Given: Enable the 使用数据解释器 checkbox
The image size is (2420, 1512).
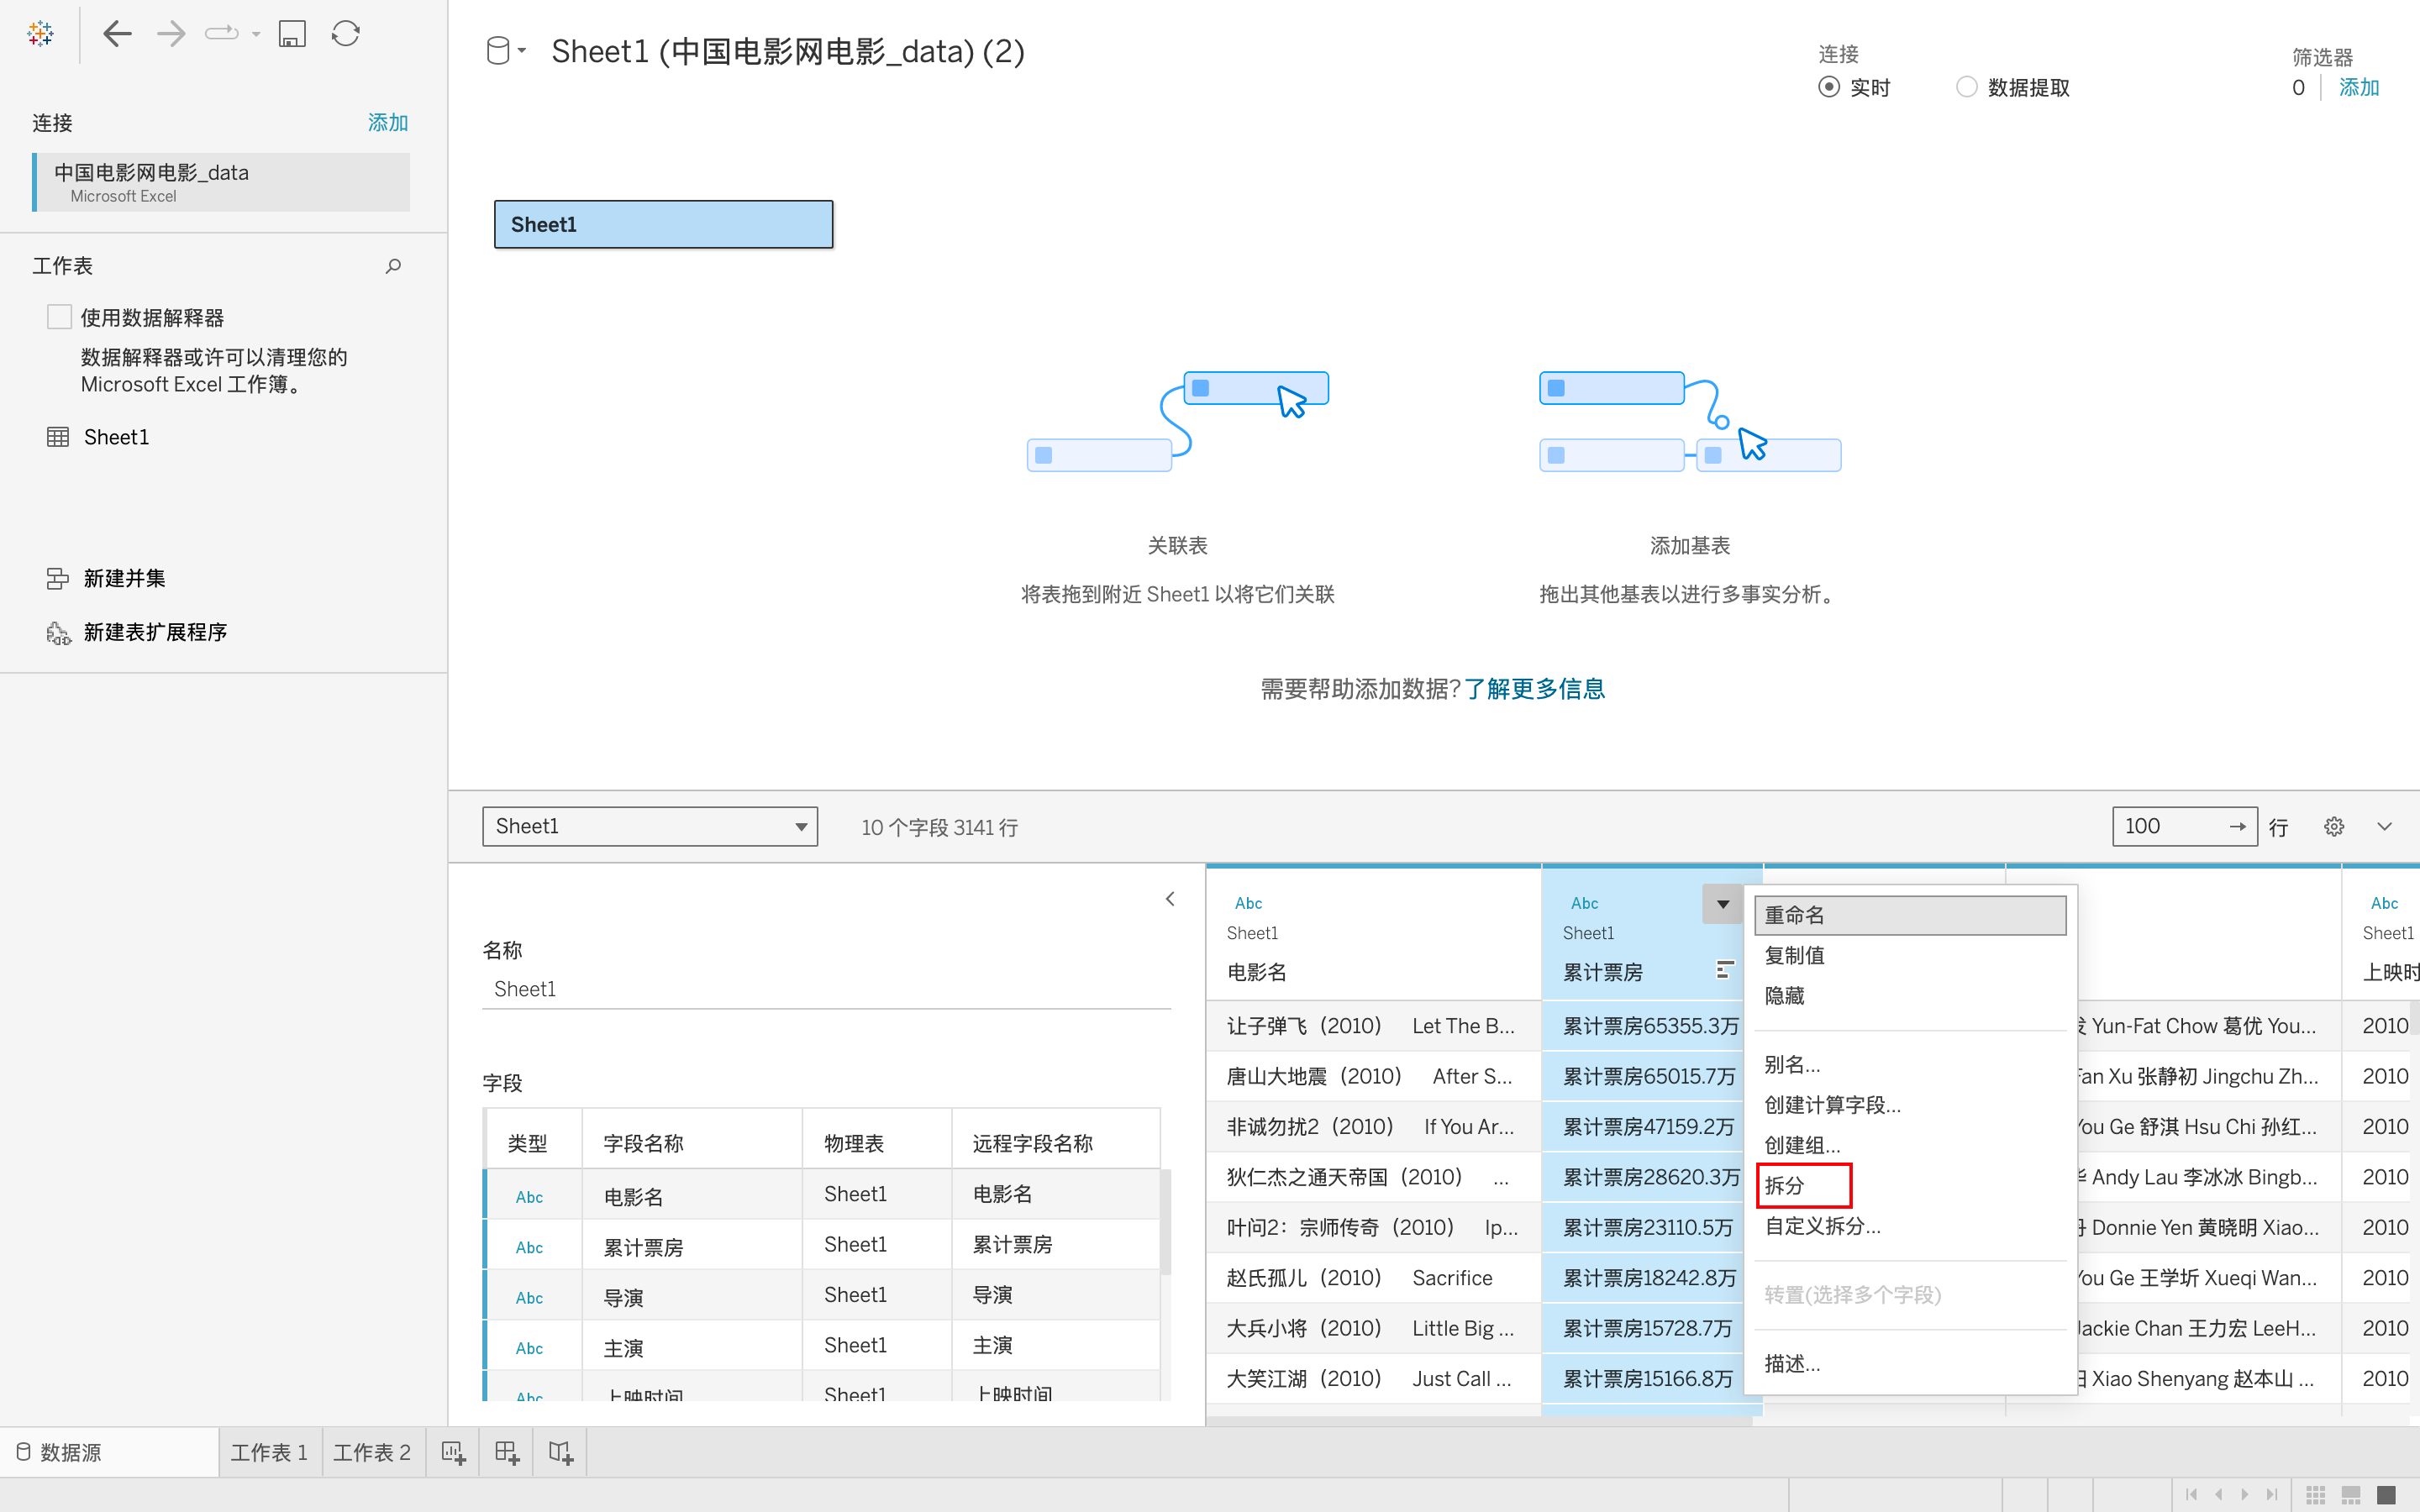Looking at the screenshot, I should point(60,317).
